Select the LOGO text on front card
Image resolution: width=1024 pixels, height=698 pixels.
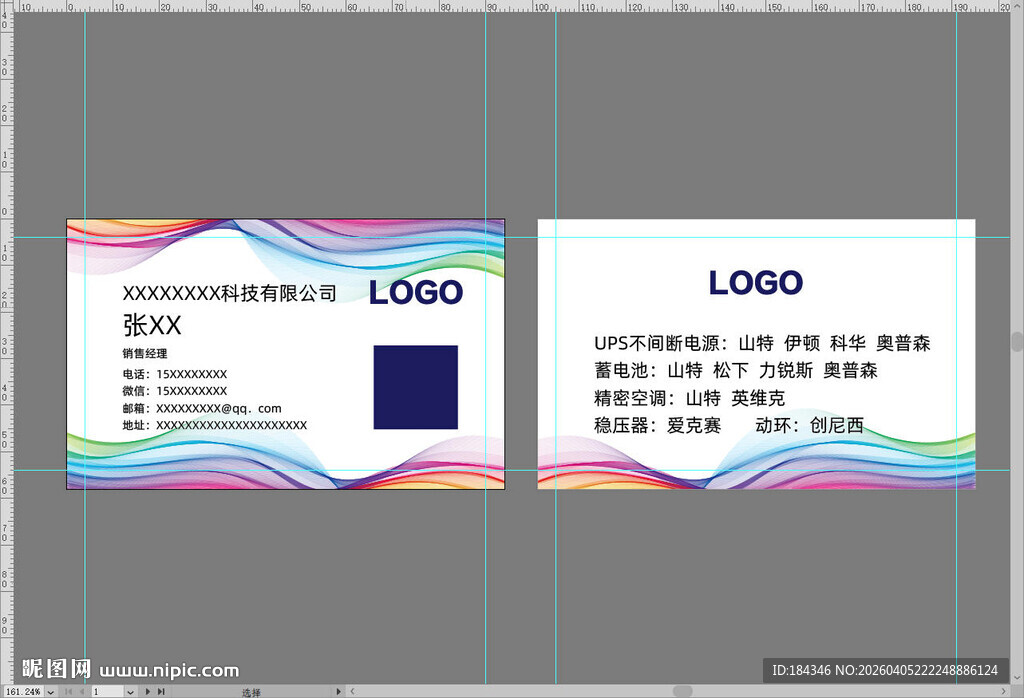click(416, 292)
